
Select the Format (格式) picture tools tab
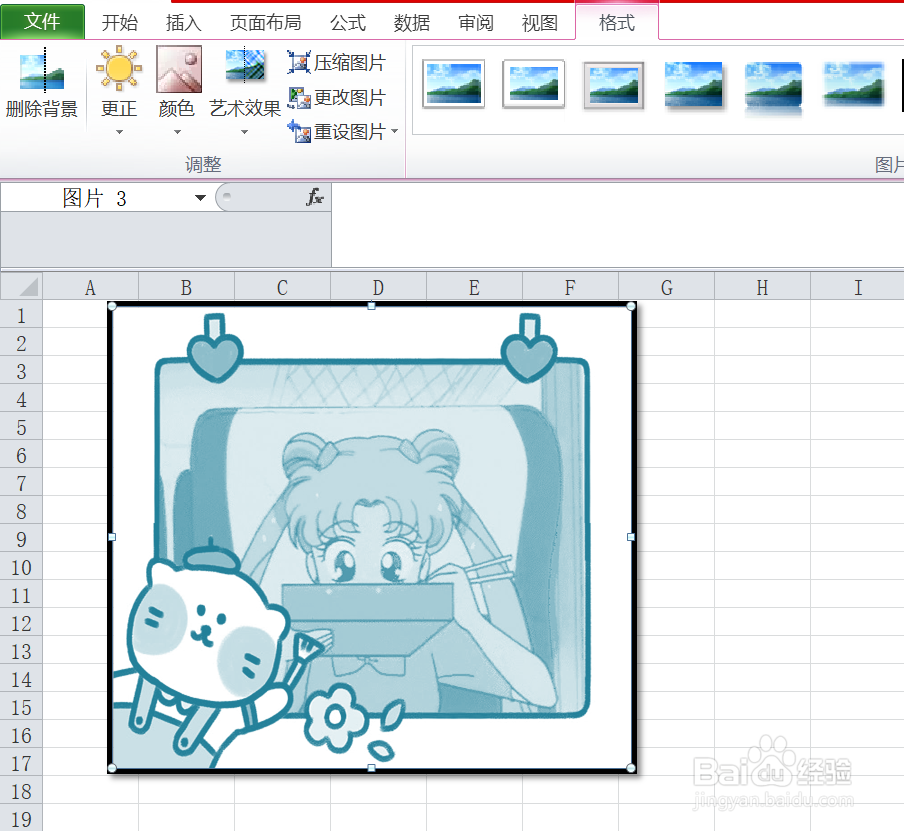617,22
